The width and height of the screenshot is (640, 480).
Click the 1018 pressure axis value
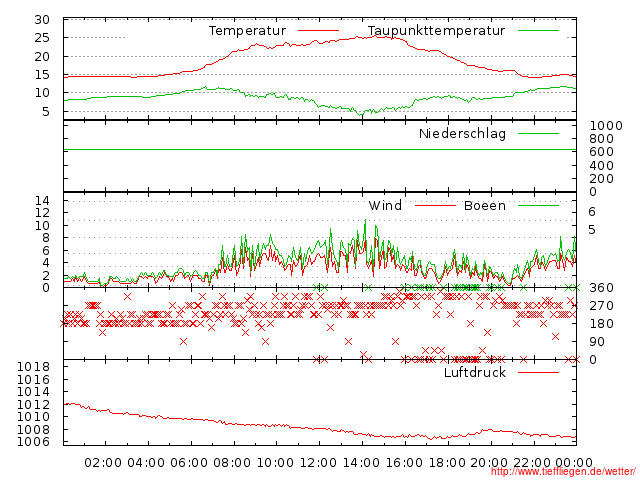34,367
